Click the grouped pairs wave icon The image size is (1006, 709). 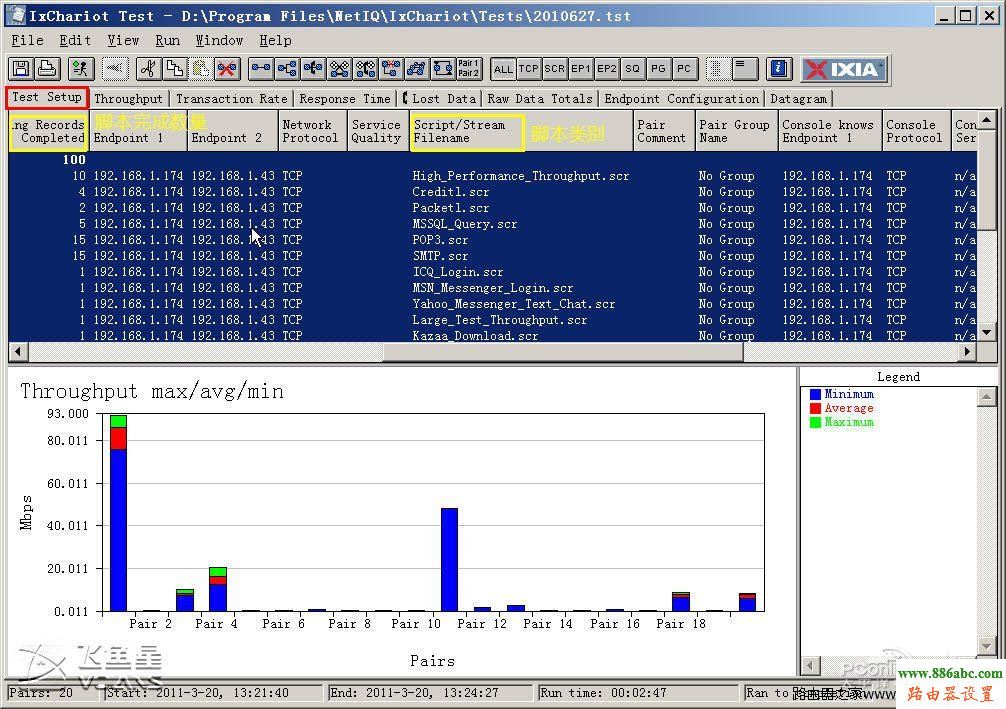(416, 69)
